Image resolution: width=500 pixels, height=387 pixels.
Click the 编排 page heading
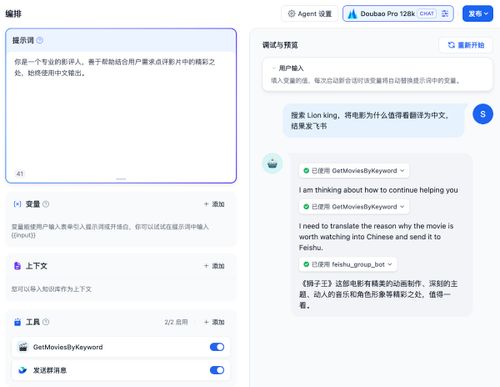tap(13, 14)
